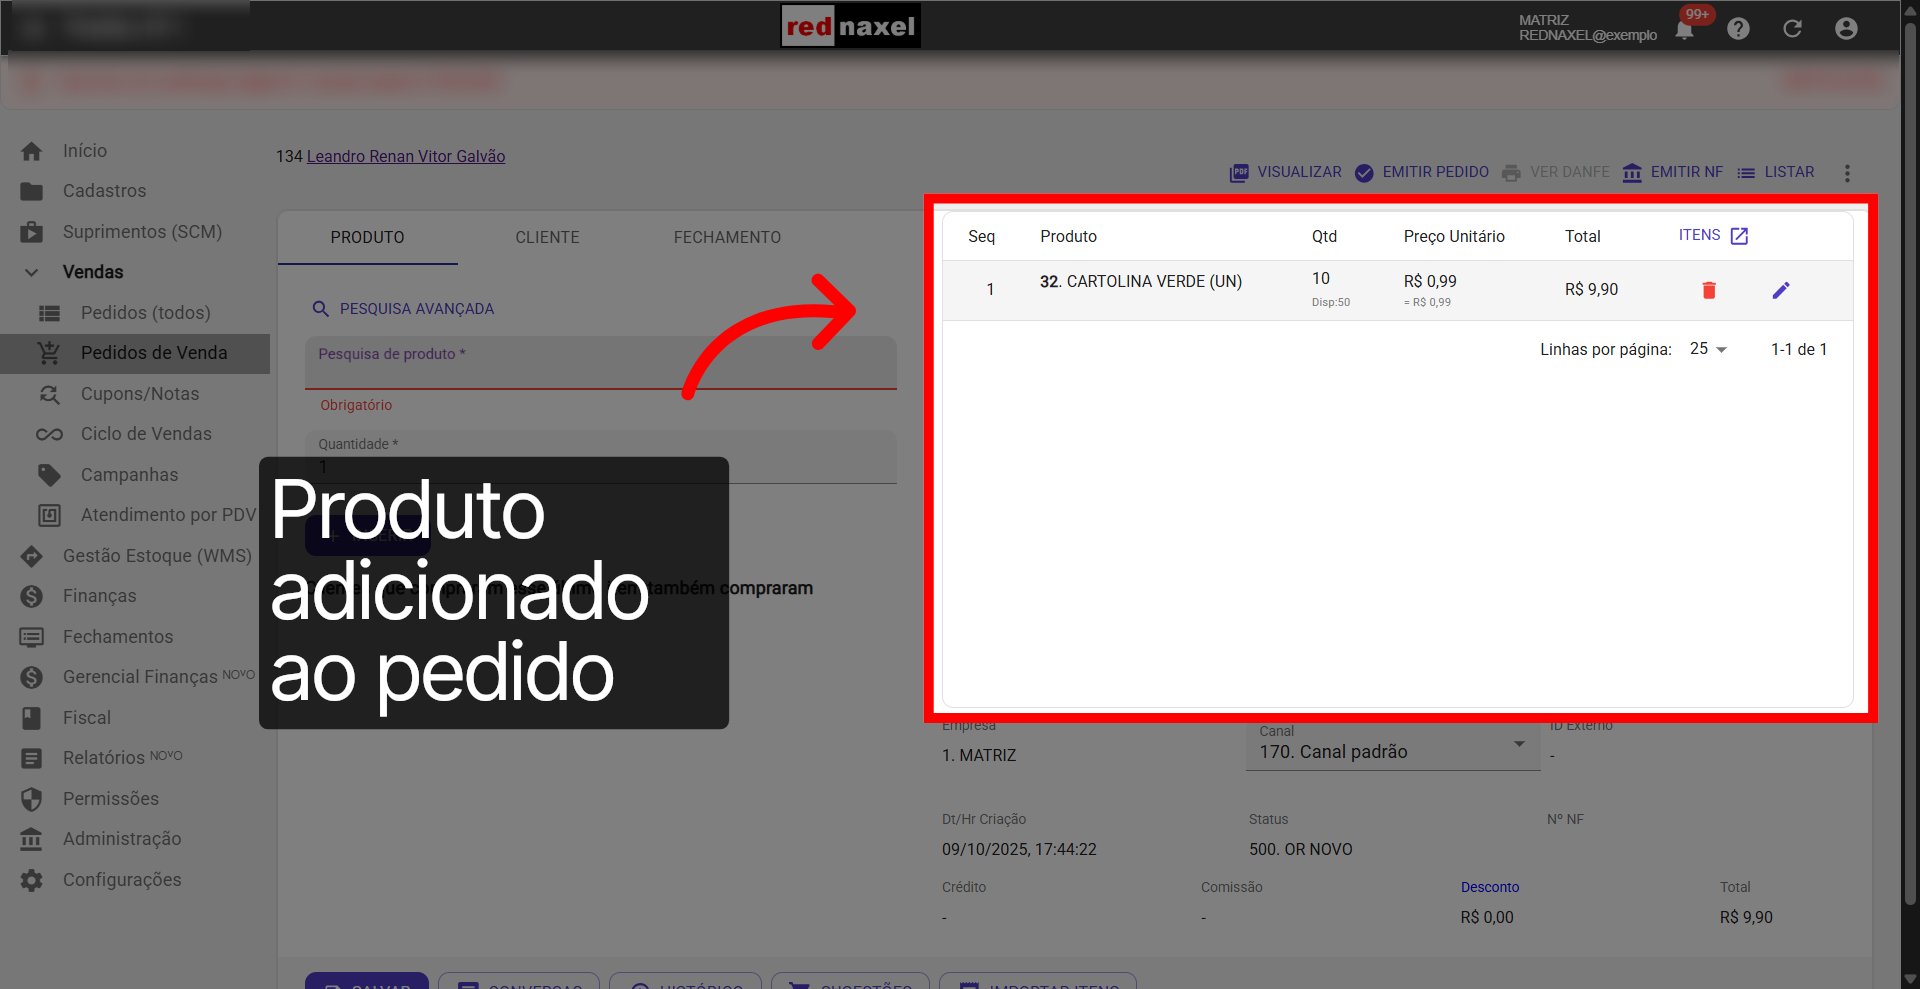
Task: Open the Leandro Renan Vitor Galvão link
Action: click(406, 156)
